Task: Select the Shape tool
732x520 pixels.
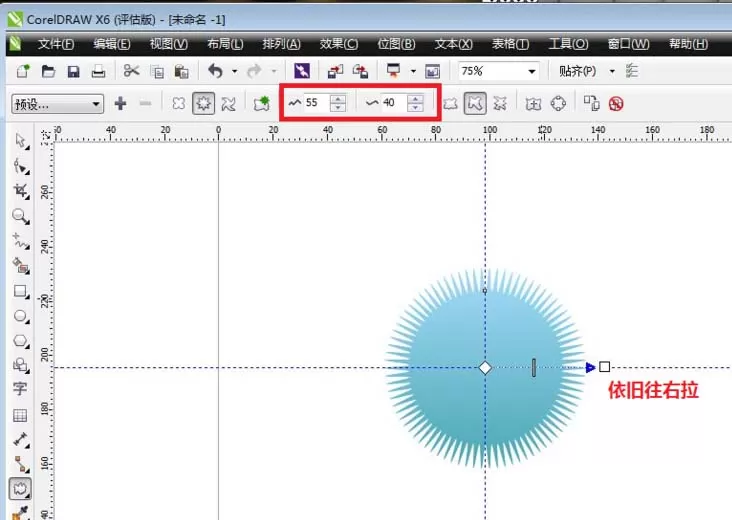Action: 21,166
